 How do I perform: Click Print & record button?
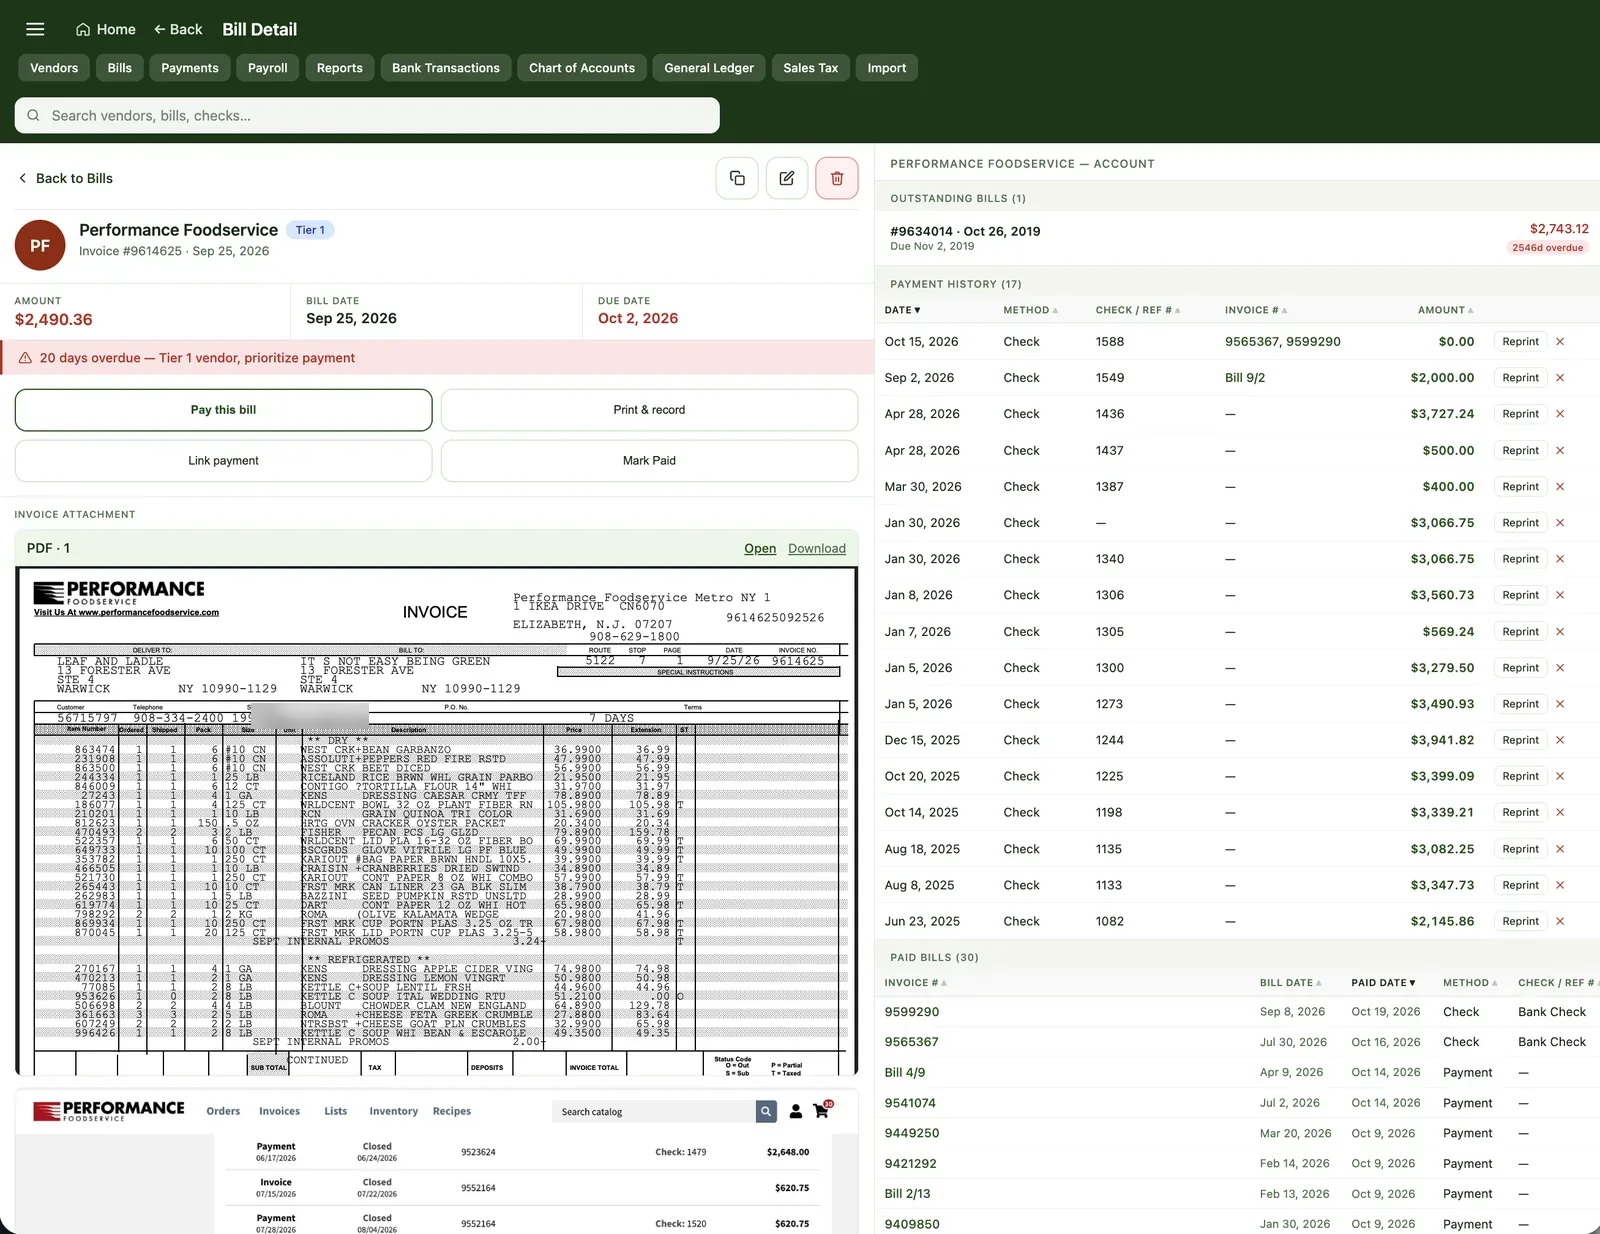tap(649, 410)
